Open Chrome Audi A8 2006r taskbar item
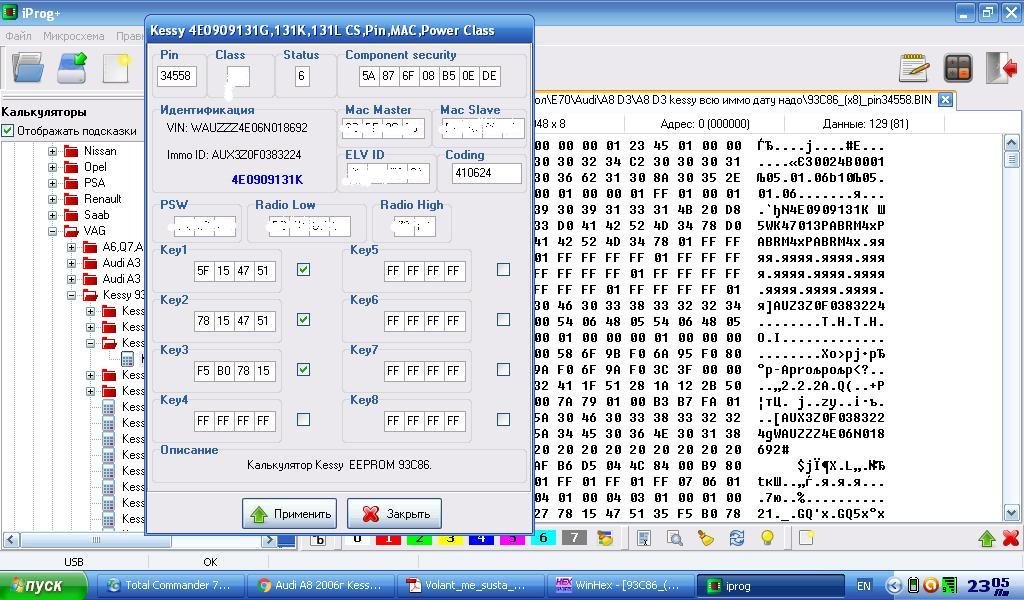 (x=320, y=586)
